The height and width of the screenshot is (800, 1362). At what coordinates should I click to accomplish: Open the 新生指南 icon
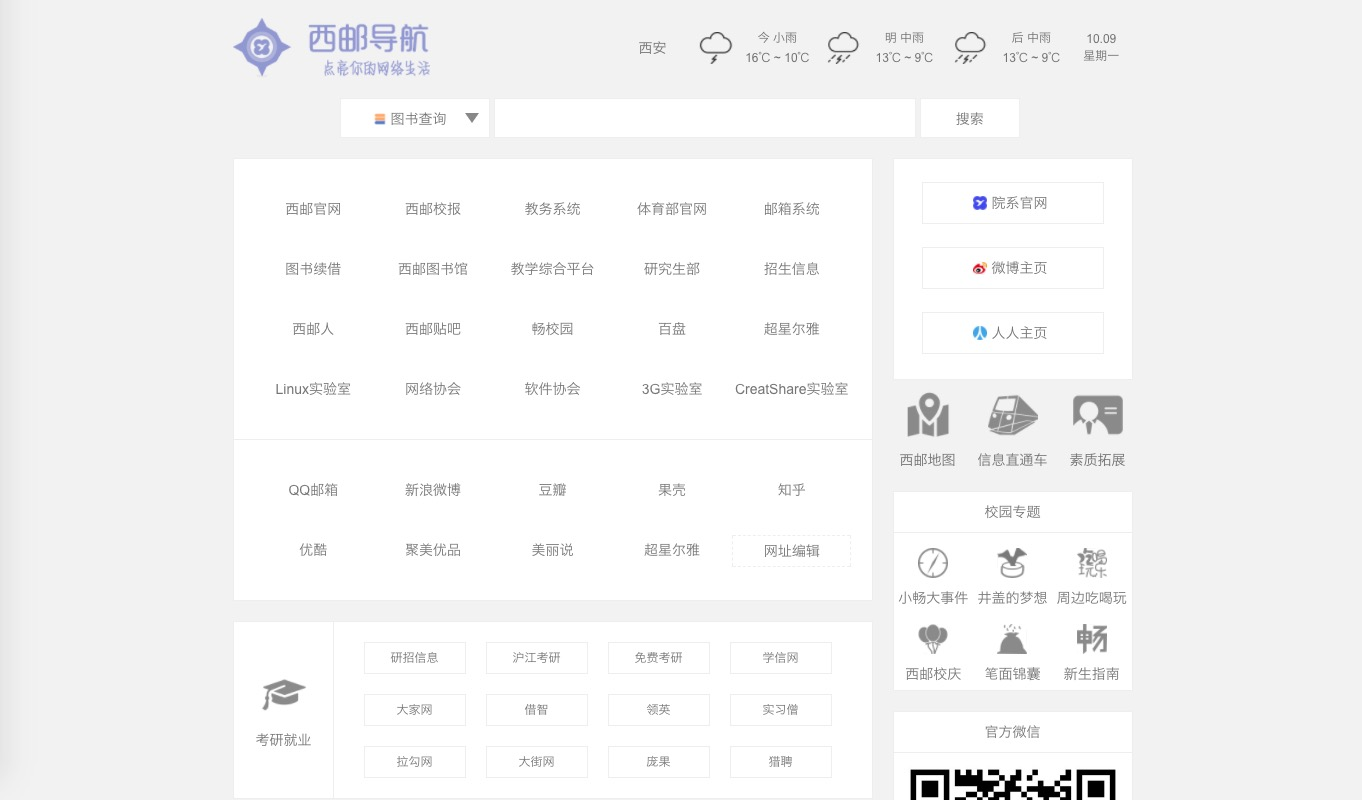point(1092,639)
